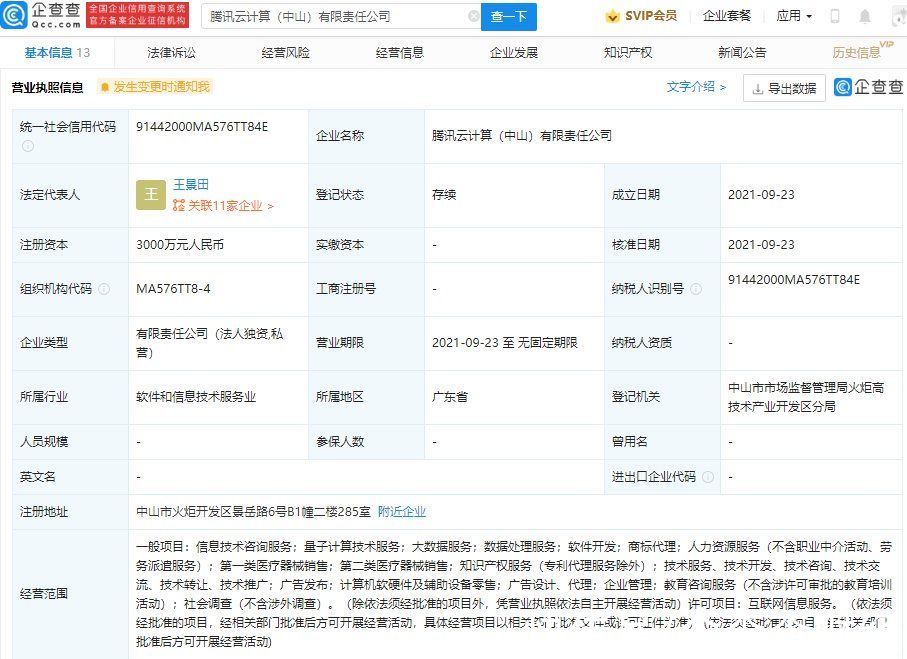Click the 查一下 search button
The image size is (907, 659).
click(x=508, y=17)
